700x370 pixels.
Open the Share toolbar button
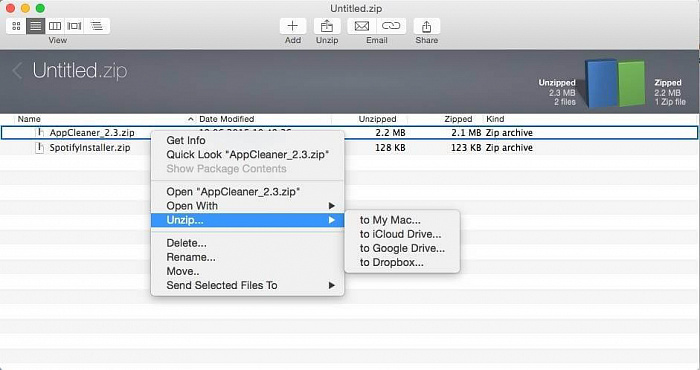click(x=426, y=26)
